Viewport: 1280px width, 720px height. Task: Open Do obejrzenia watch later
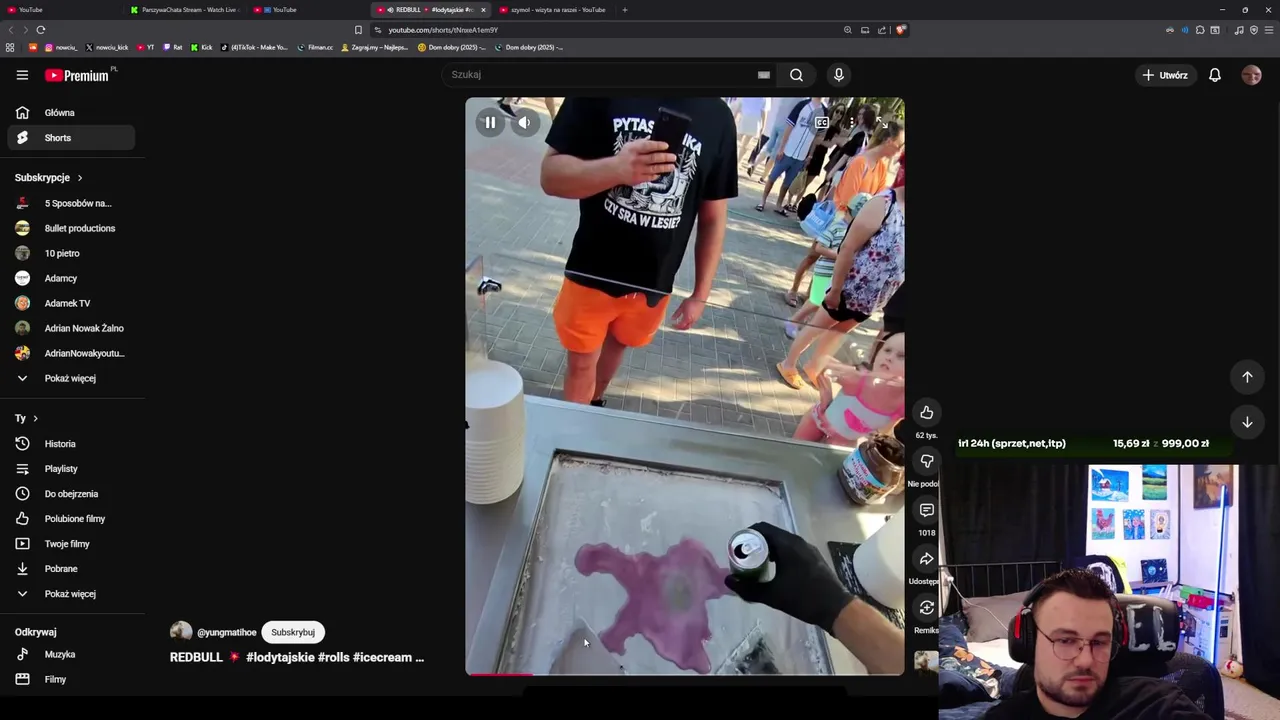pyautogui.click(x=70, y=494)
